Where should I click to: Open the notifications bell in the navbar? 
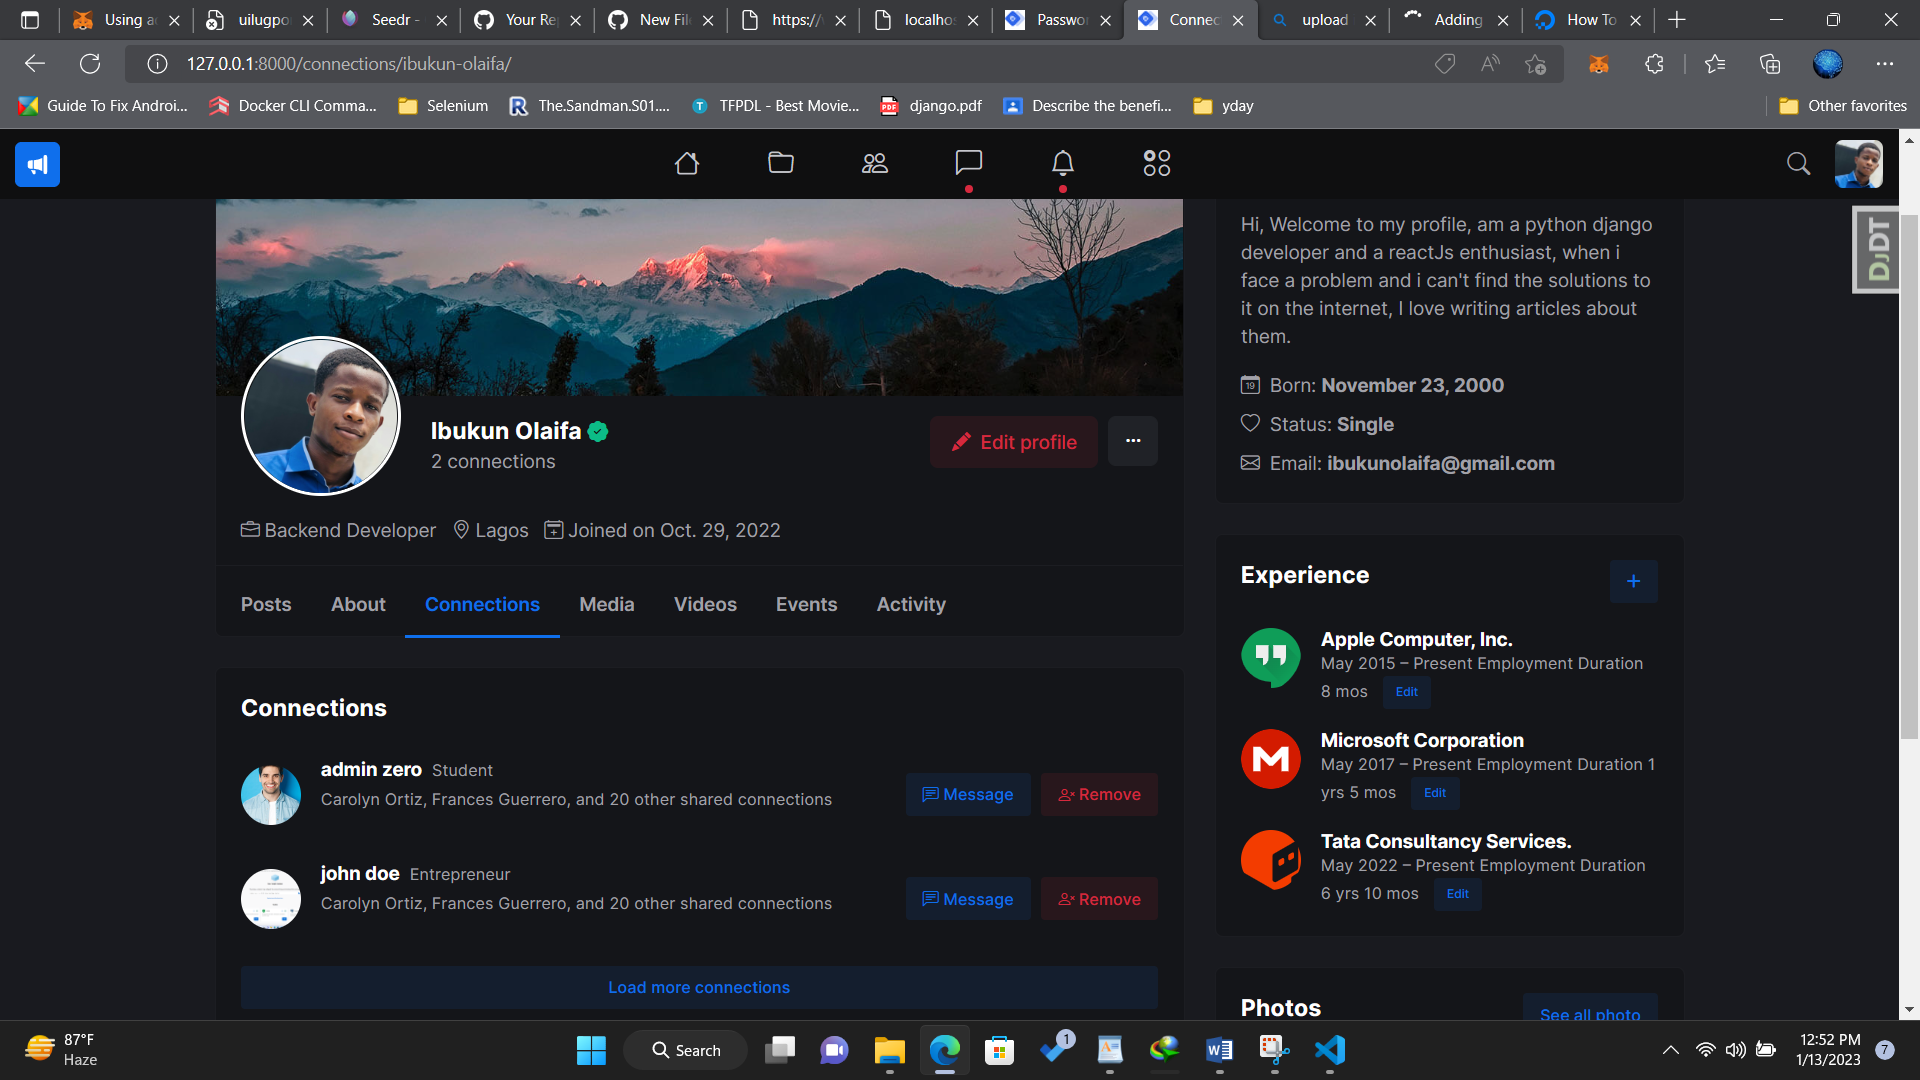pos(1062,163)
